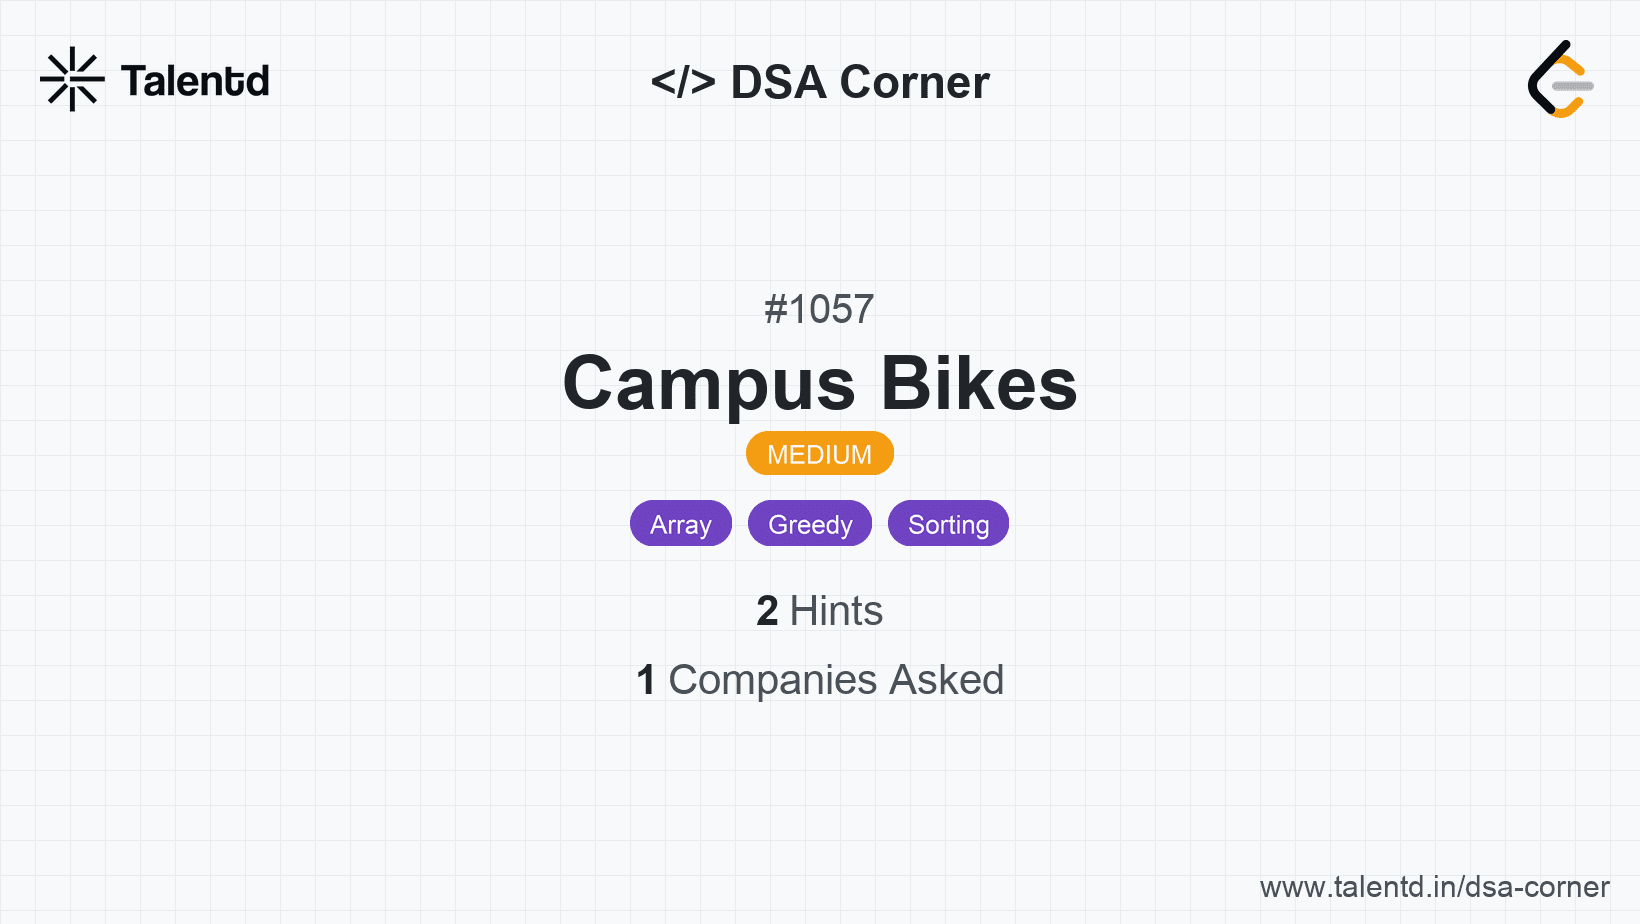The height and width of the screenshot is (924, 1640).
Task: Open the DSA Corner heading
Action: (x=820, y=82)
